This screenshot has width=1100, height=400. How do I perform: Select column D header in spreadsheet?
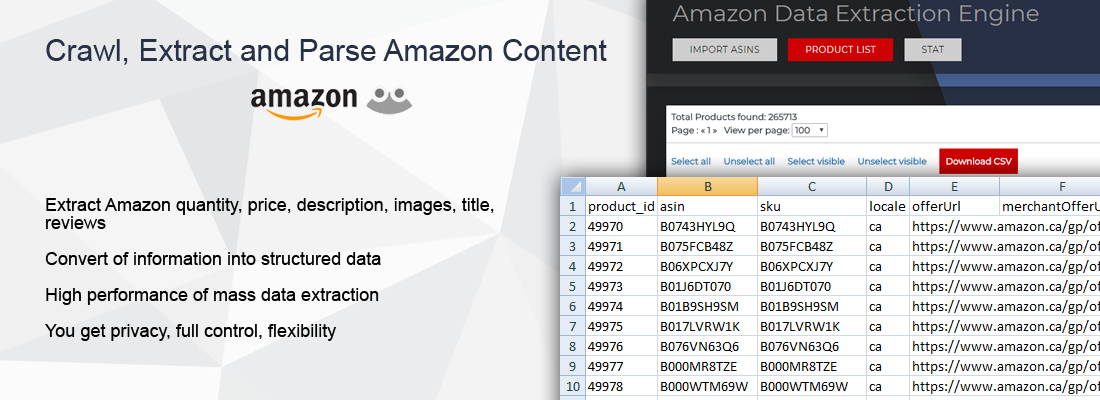[x=888, y=186]
